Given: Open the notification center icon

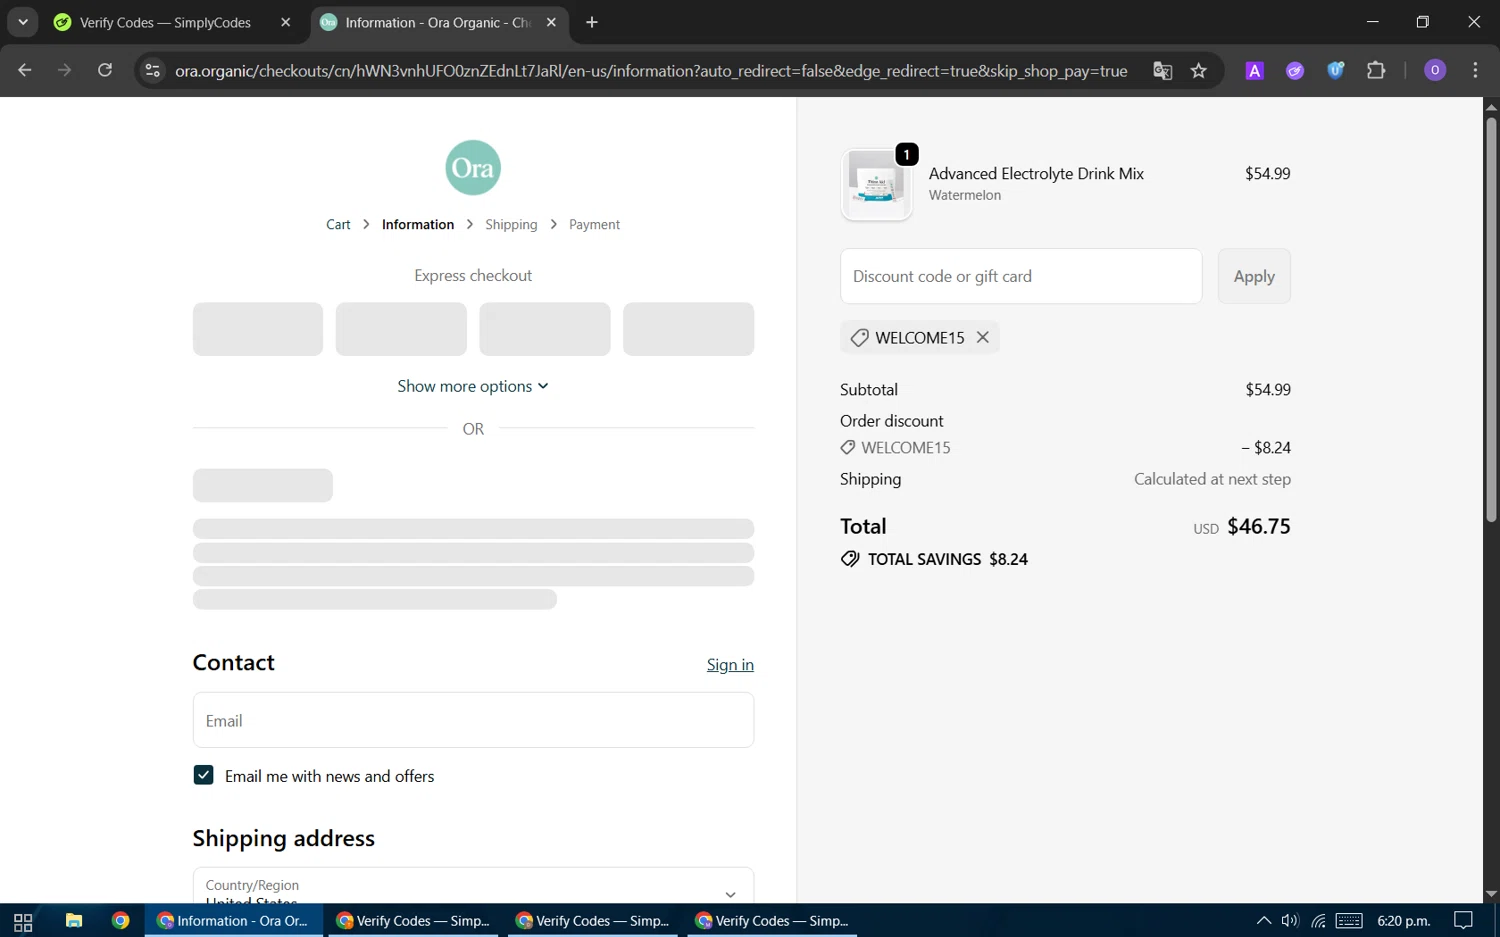Looking at the screenshot, I should coord(1463,921).
